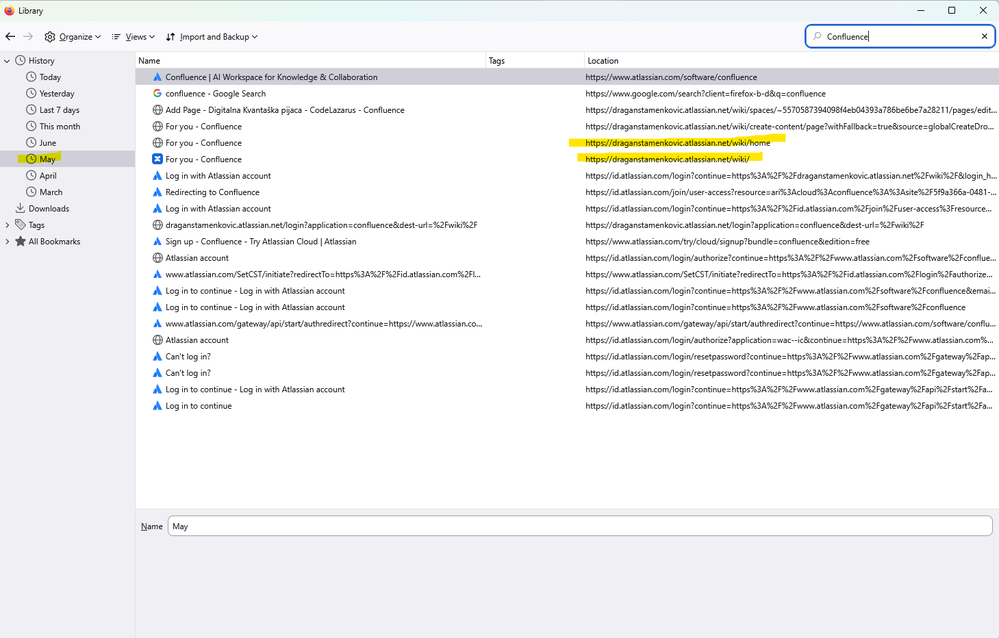
Task: Click the star icon beside All Bookmarks
Action: click(x=20, y=241)
